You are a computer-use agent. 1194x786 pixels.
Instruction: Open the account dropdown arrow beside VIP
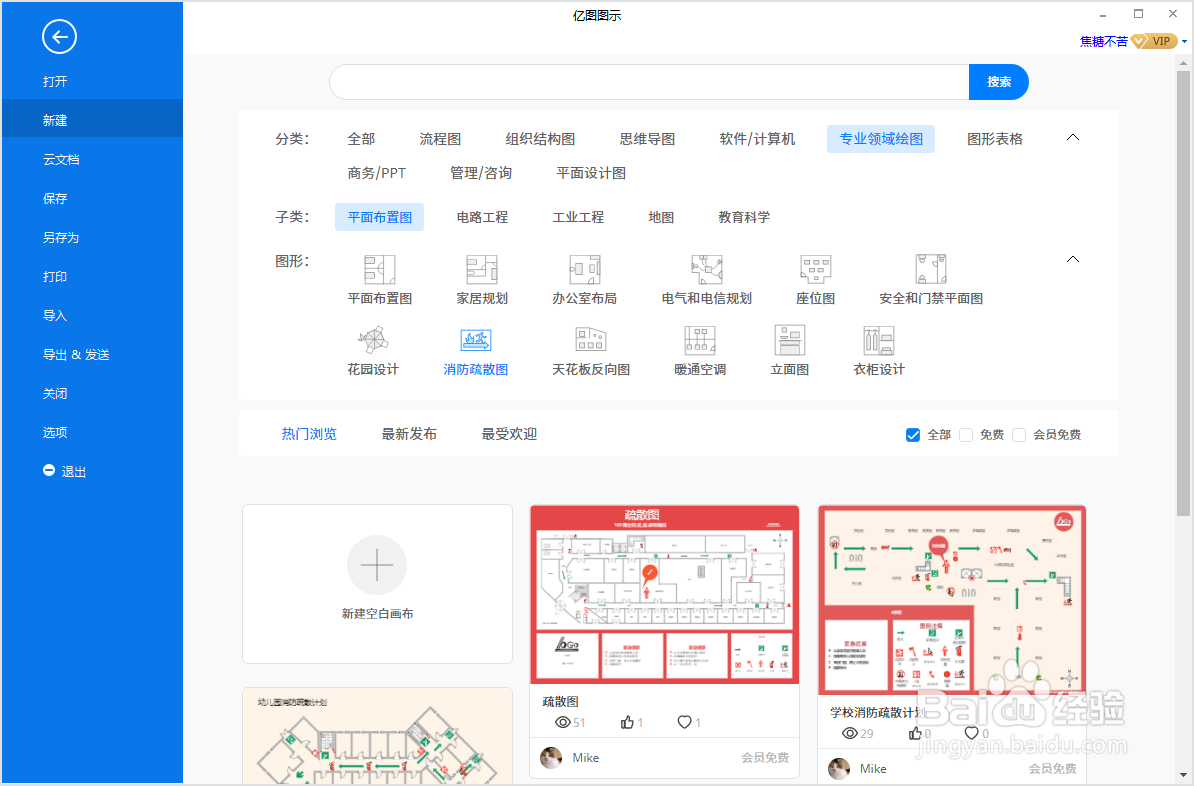click(1184, 42)
